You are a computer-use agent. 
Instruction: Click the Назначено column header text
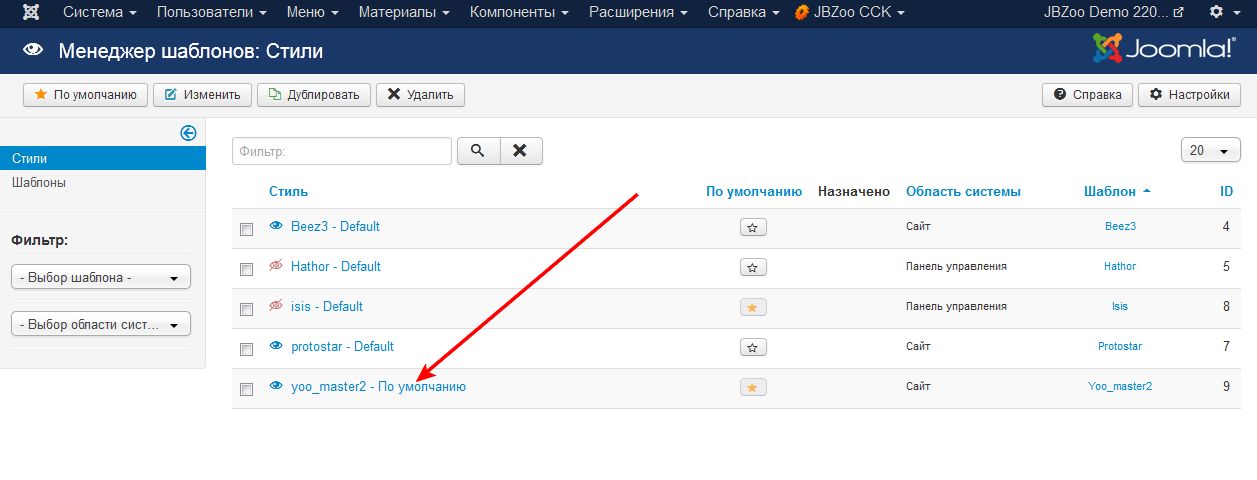854,191
